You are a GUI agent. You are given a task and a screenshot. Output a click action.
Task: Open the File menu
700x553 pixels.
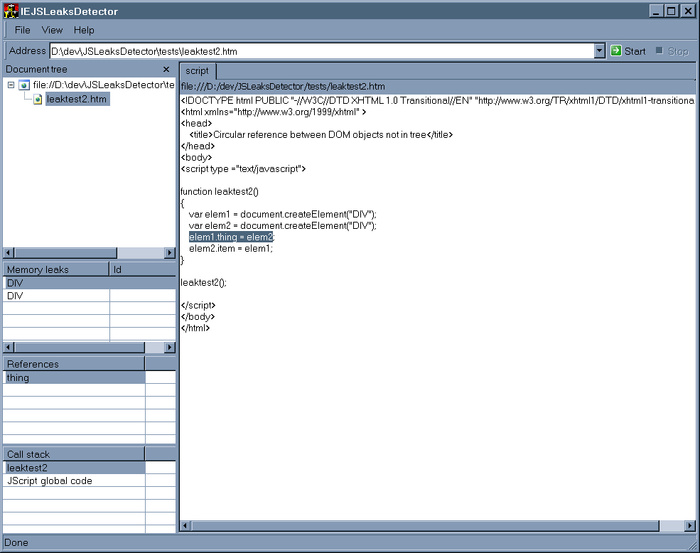pyautogui.click(x=22, y=30)
